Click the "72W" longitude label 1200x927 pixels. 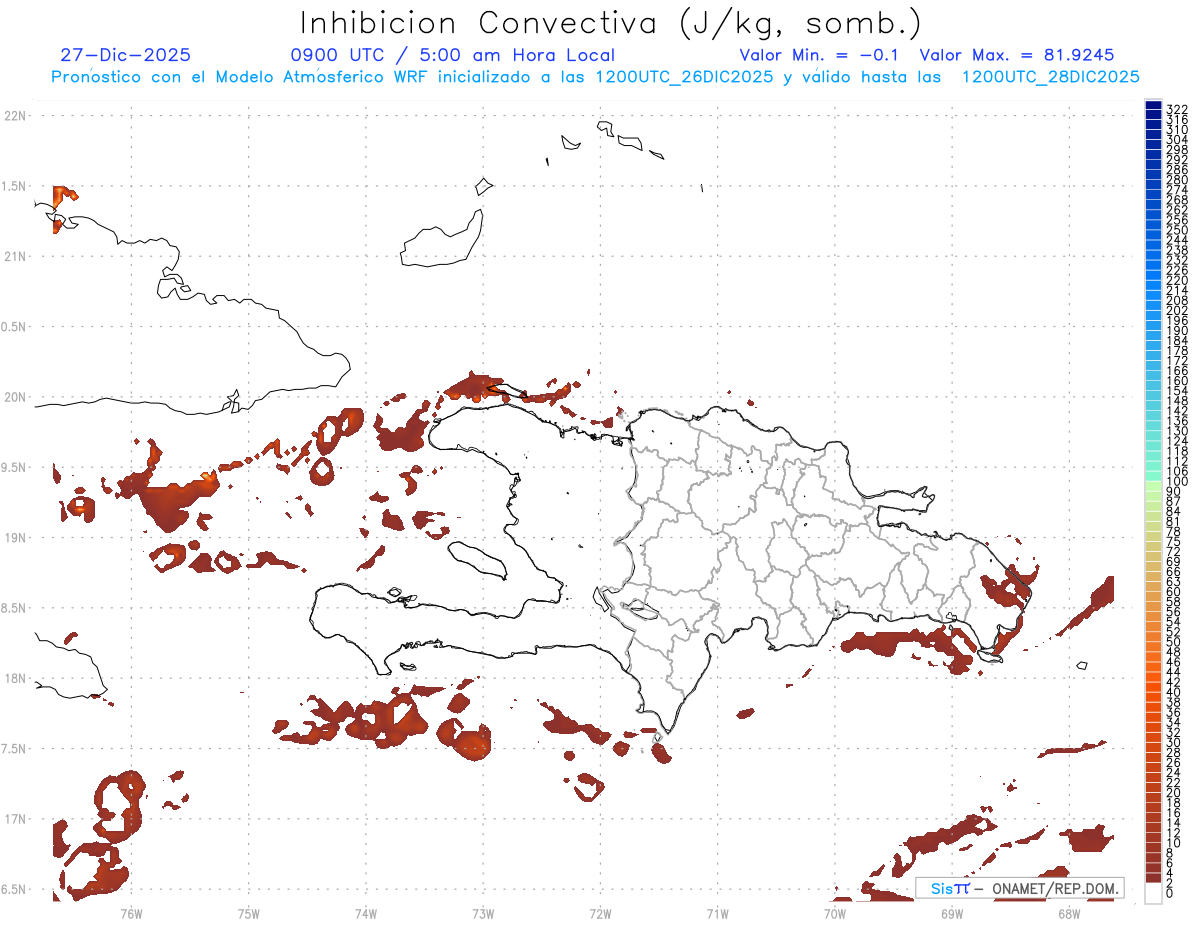pyautogui.click(x=600, y=912)
